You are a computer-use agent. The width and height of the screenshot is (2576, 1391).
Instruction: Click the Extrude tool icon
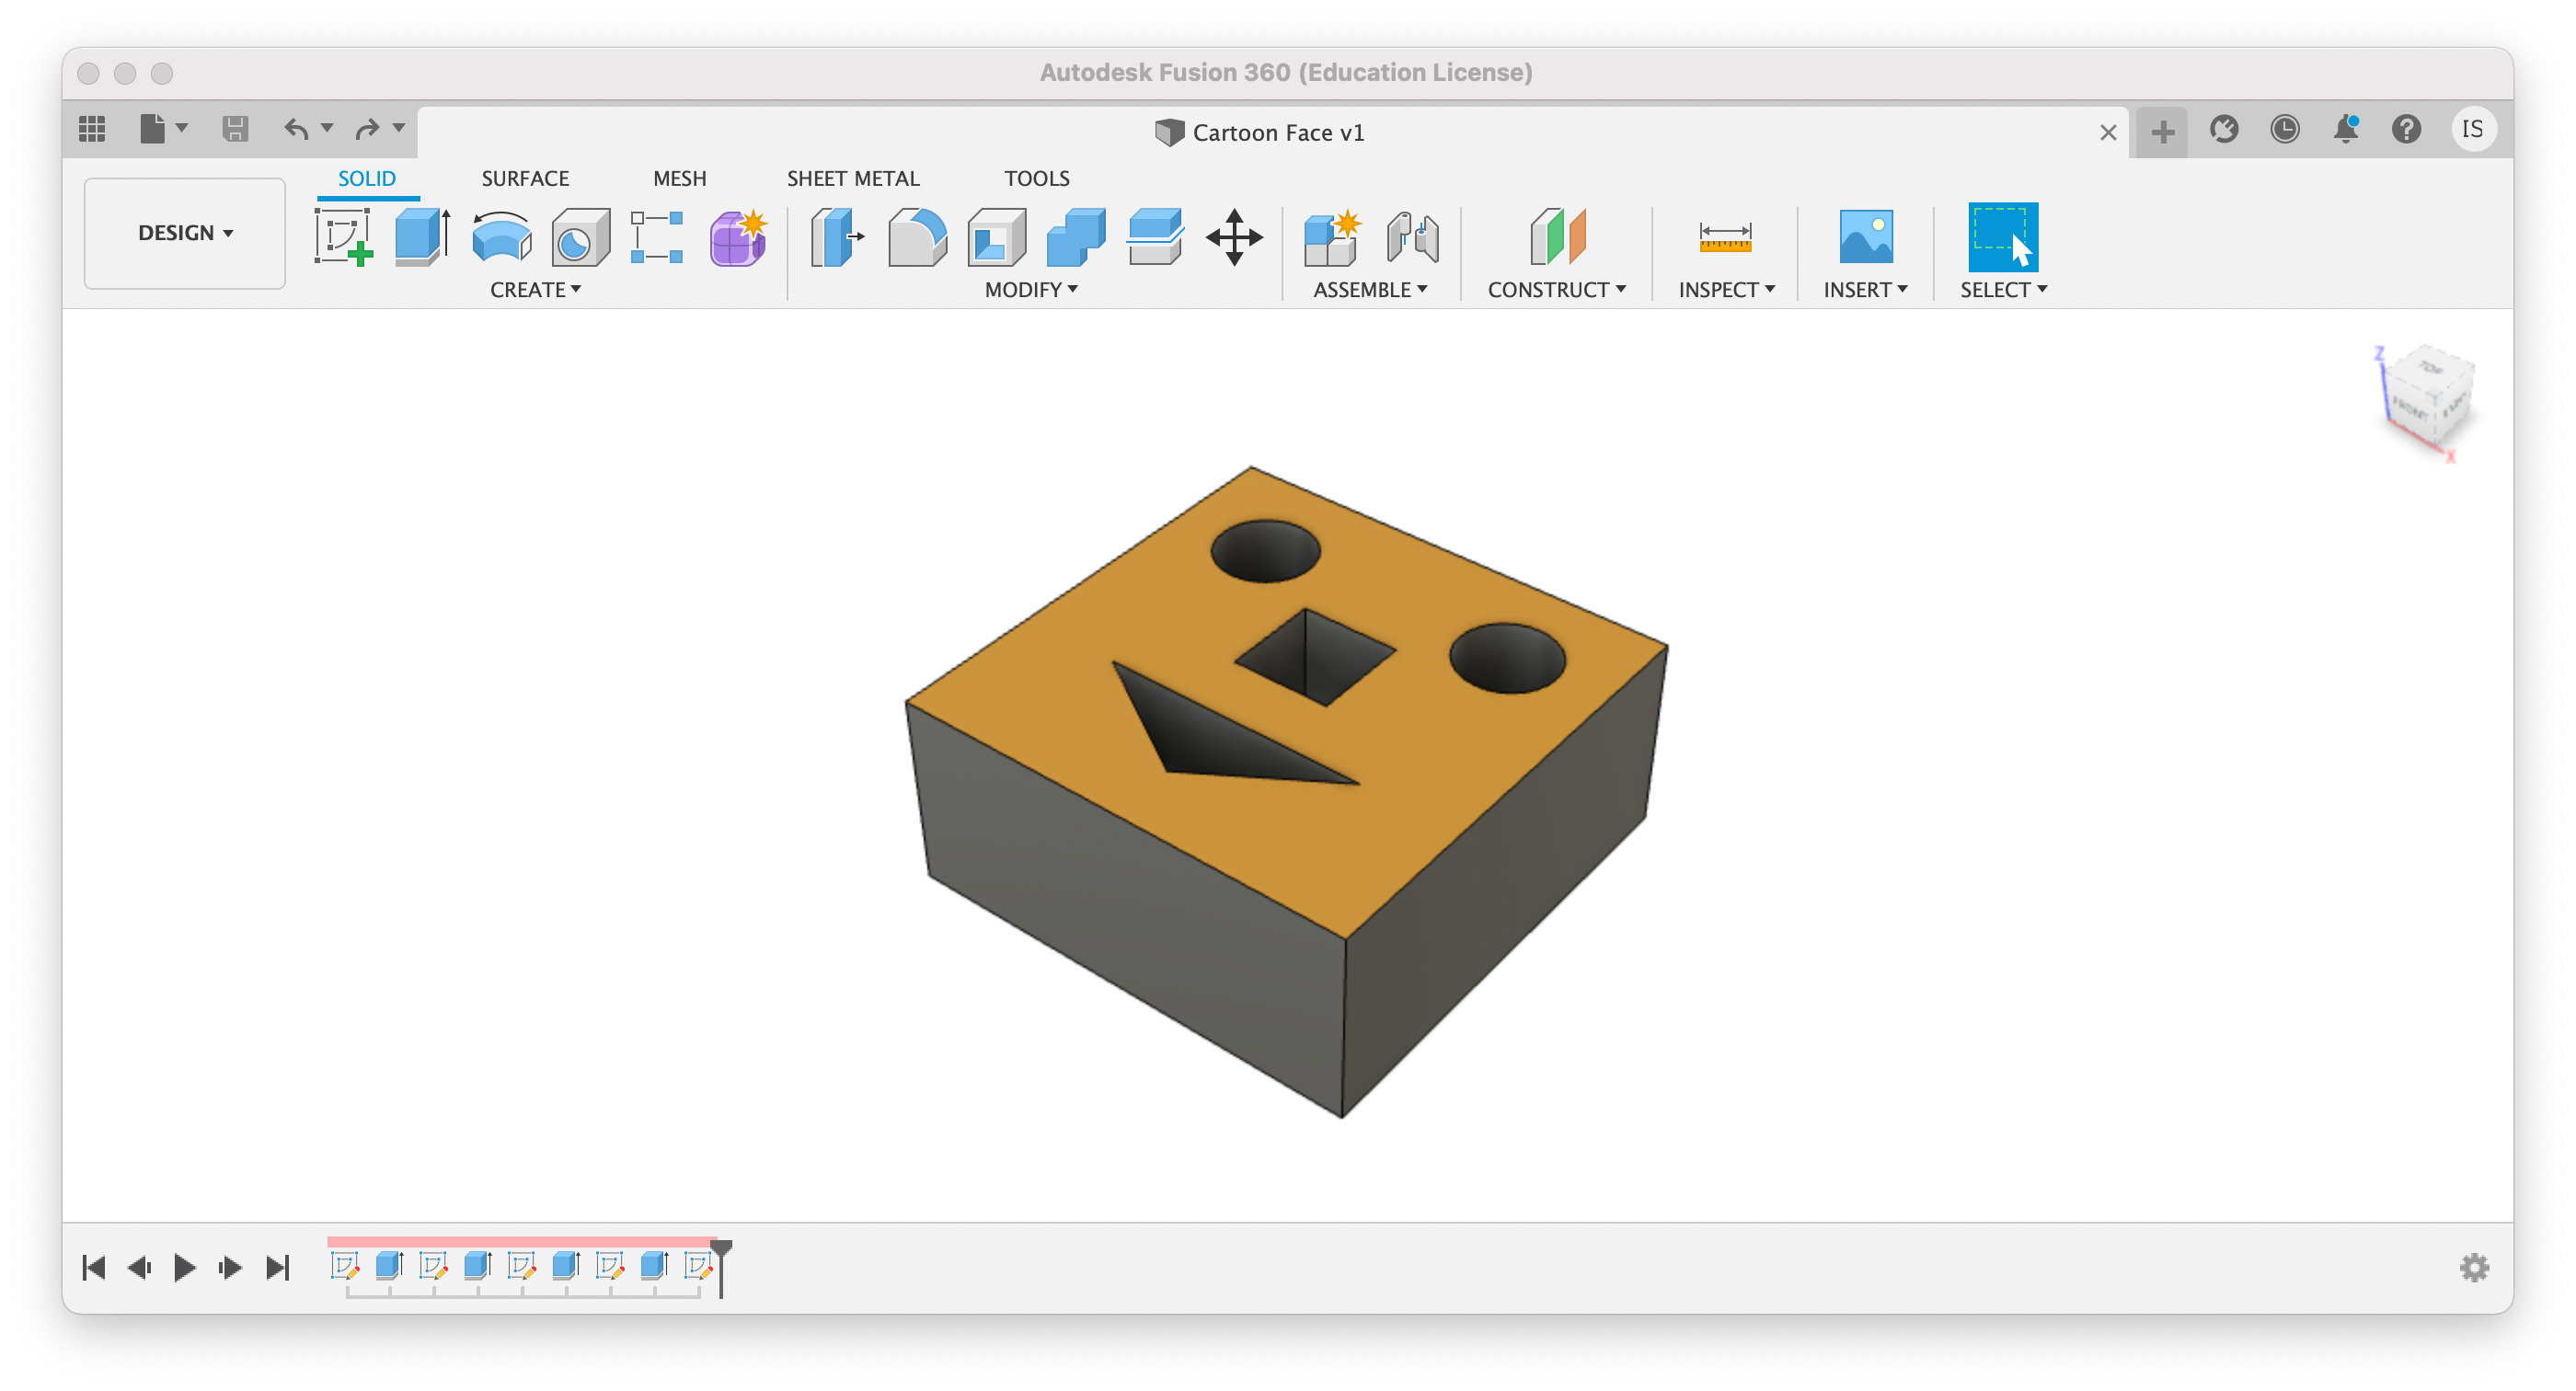pos(418,236)
